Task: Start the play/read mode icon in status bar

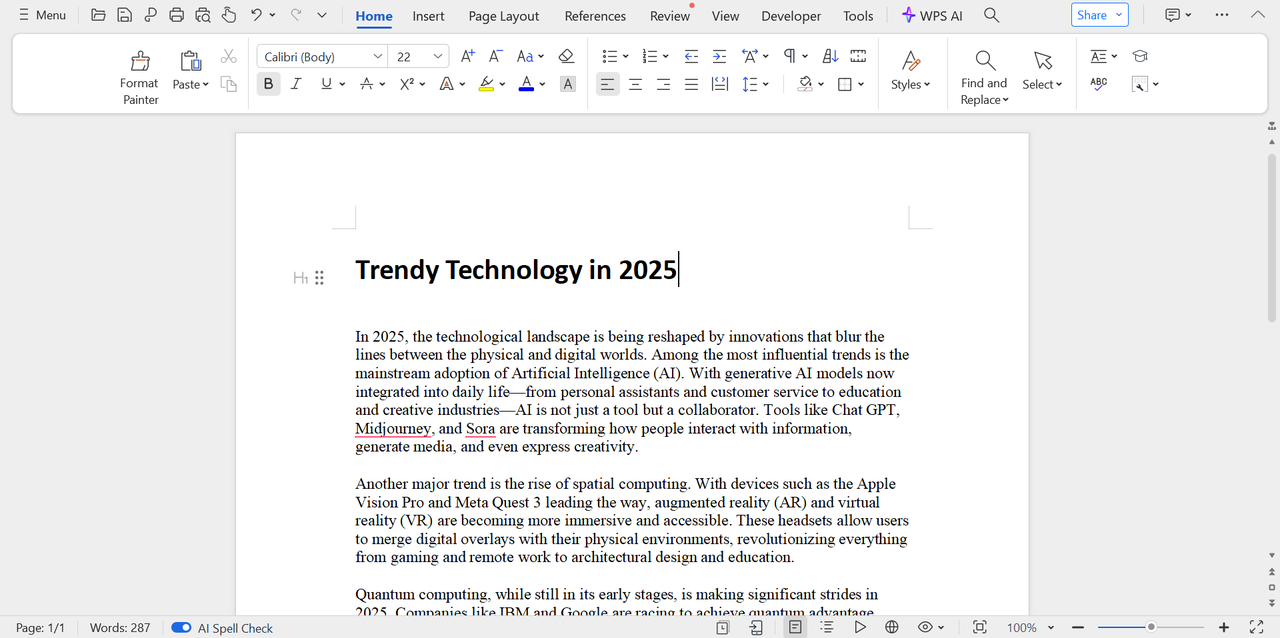Action: click(x=860, y=627)
